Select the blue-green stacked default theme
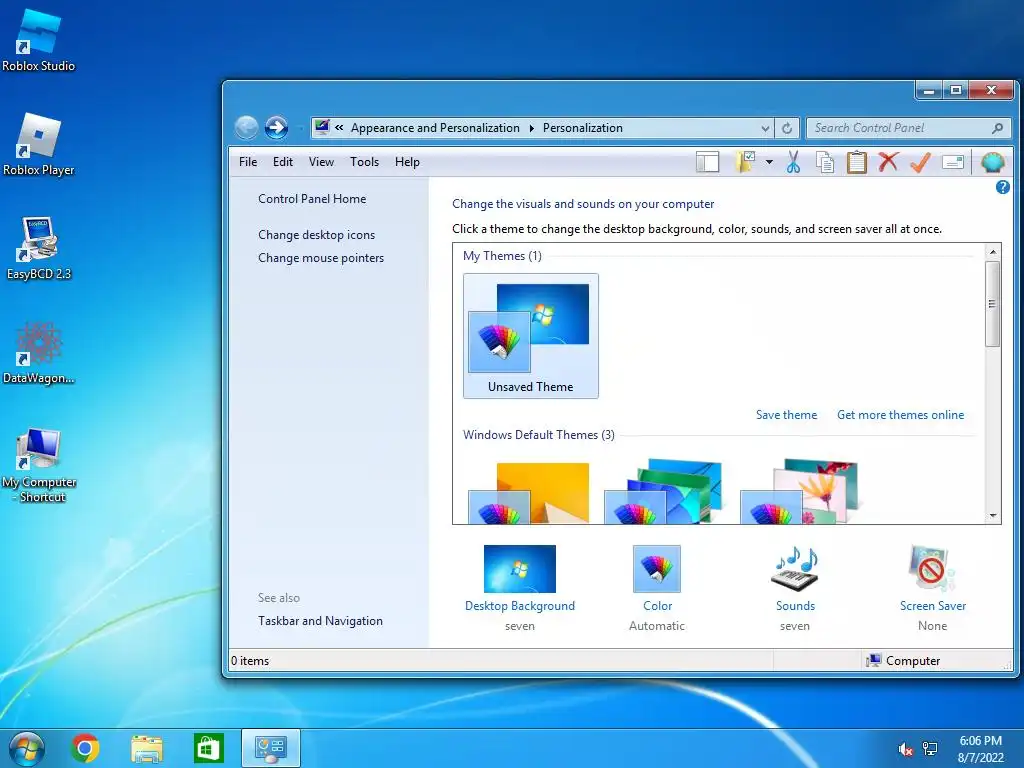 [x=665, y=491]
